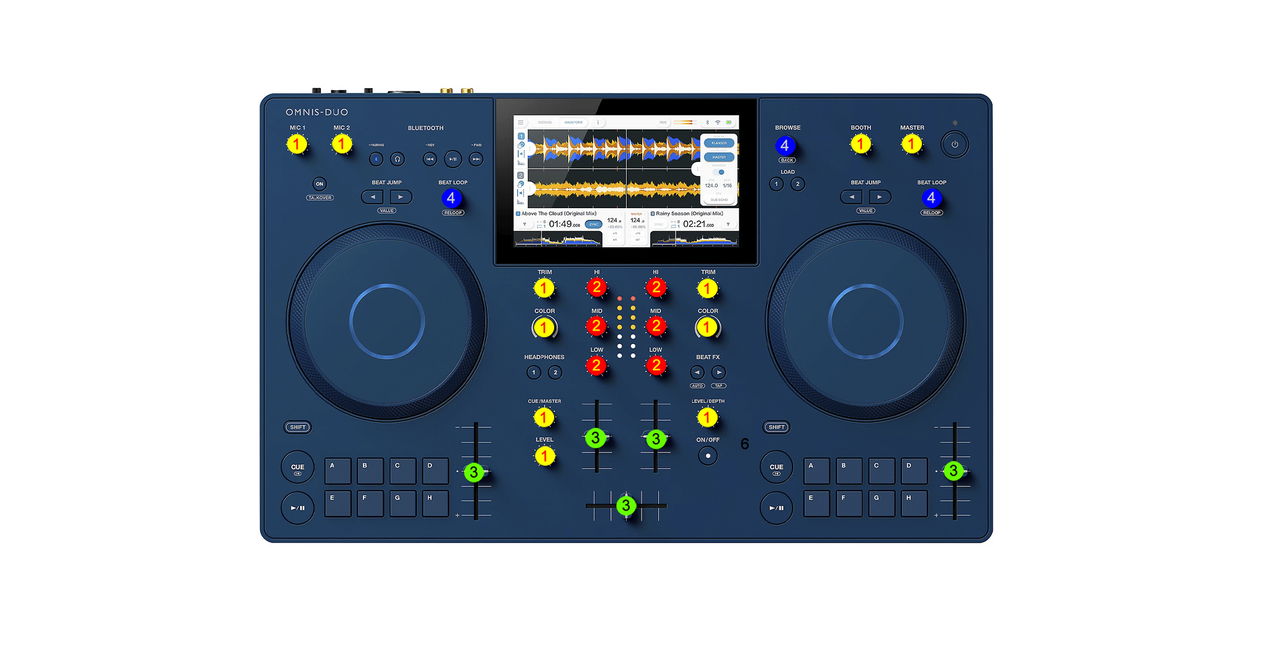The width and height of the screenshot is (1280, 651).
Task: Click the crossfader handle
Action: tap(626, 506)
